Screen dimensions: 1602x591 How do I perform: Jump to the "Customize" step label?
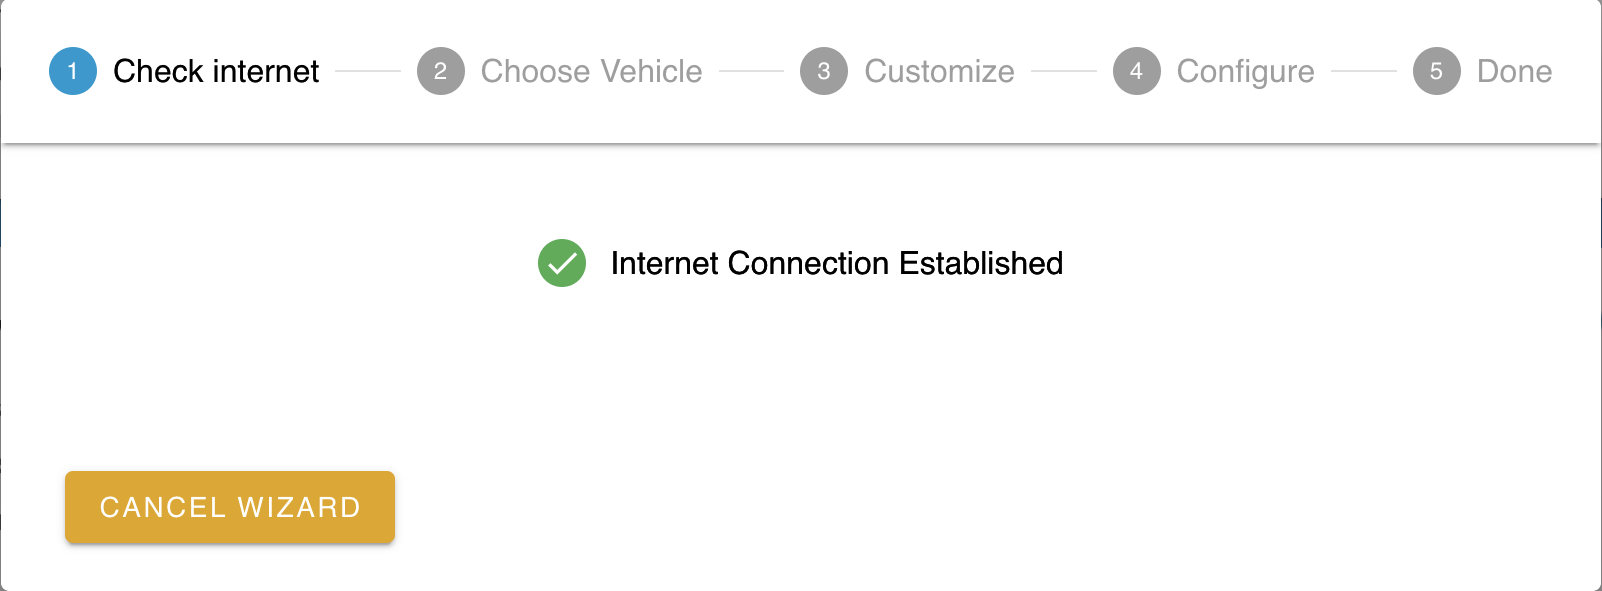[x=939, y=71]
